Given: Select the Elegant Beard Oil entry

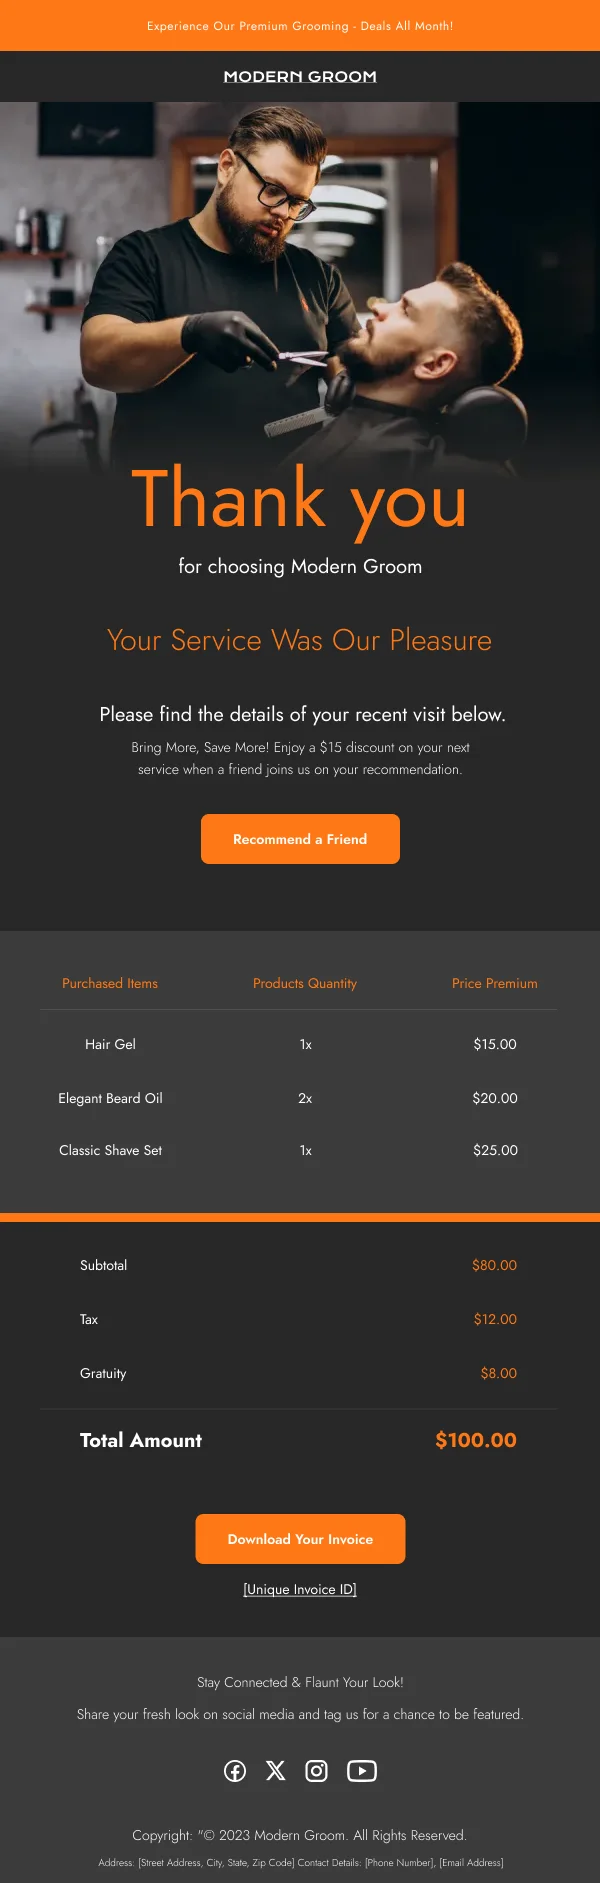Looking at the screenshot, I should tap(110, 1098).
